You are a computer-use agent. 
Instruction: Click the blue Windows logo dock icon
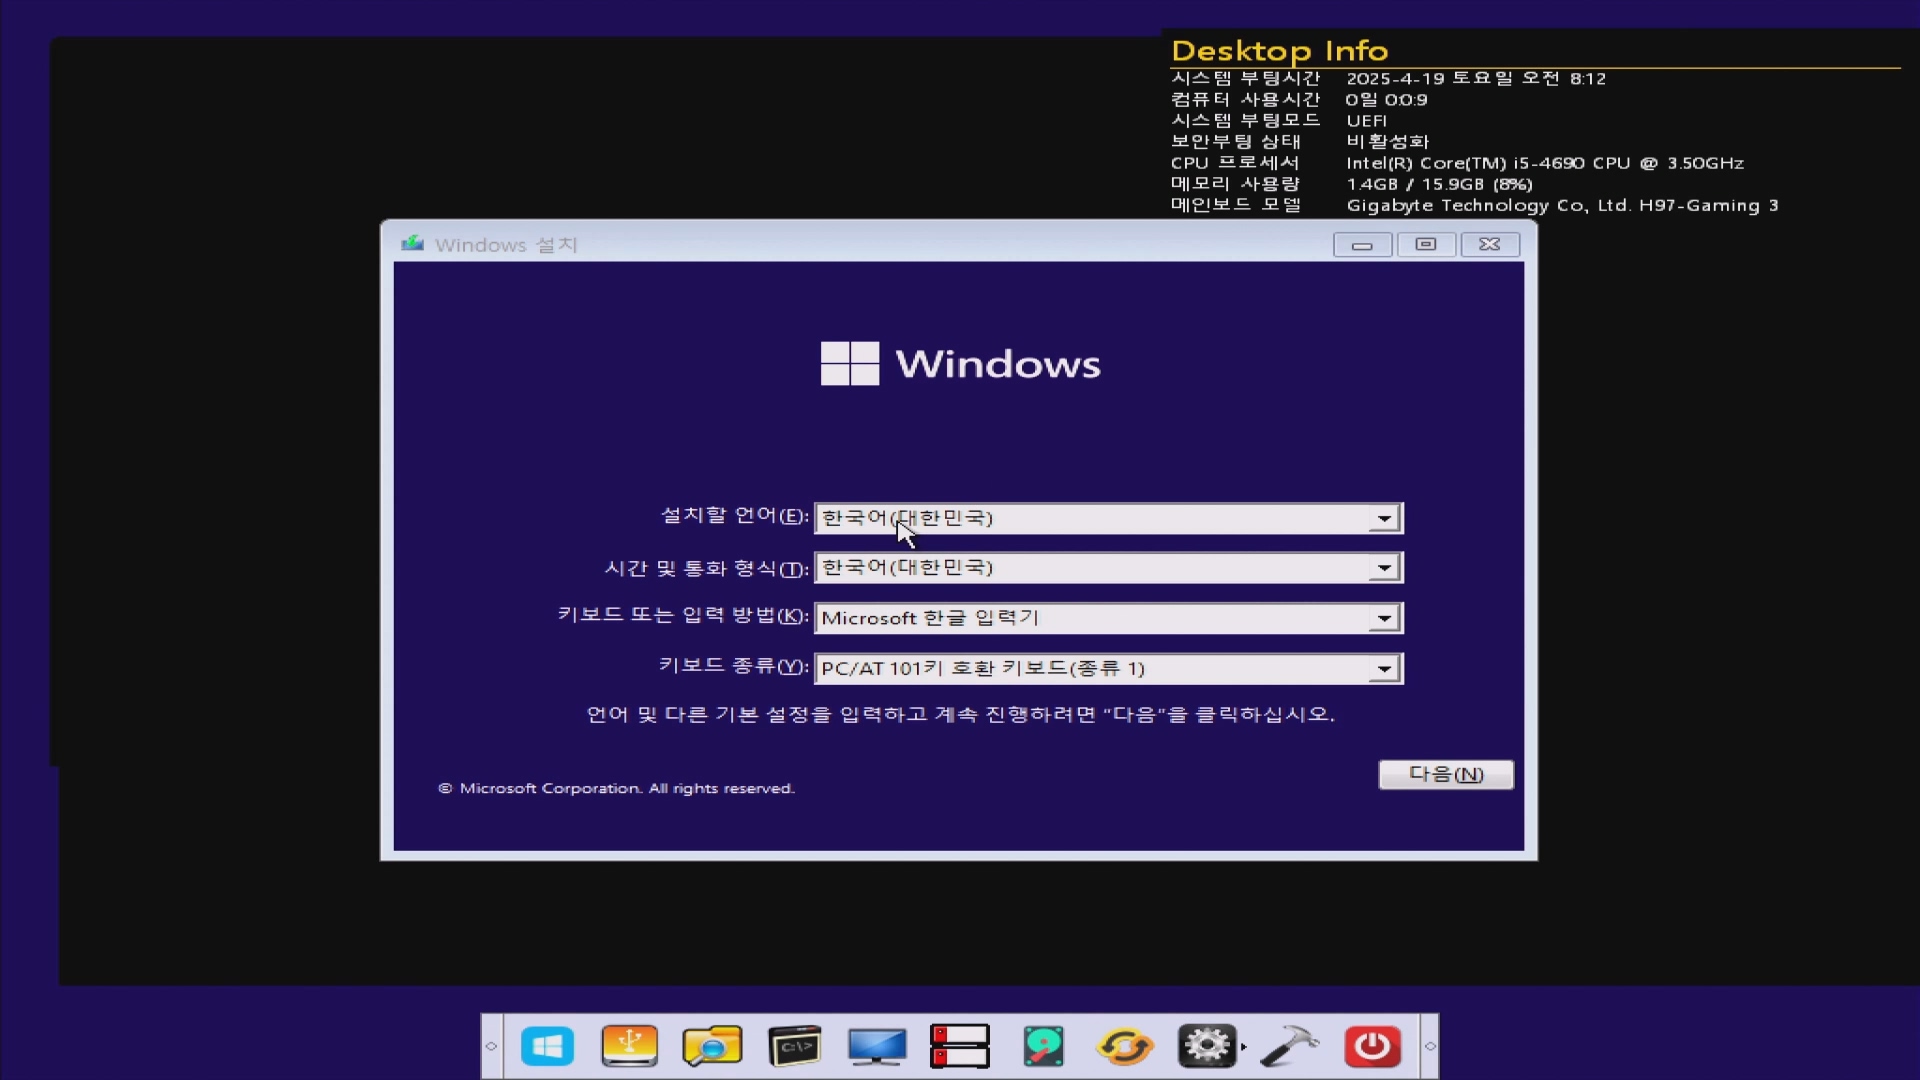click(547, 1046)
